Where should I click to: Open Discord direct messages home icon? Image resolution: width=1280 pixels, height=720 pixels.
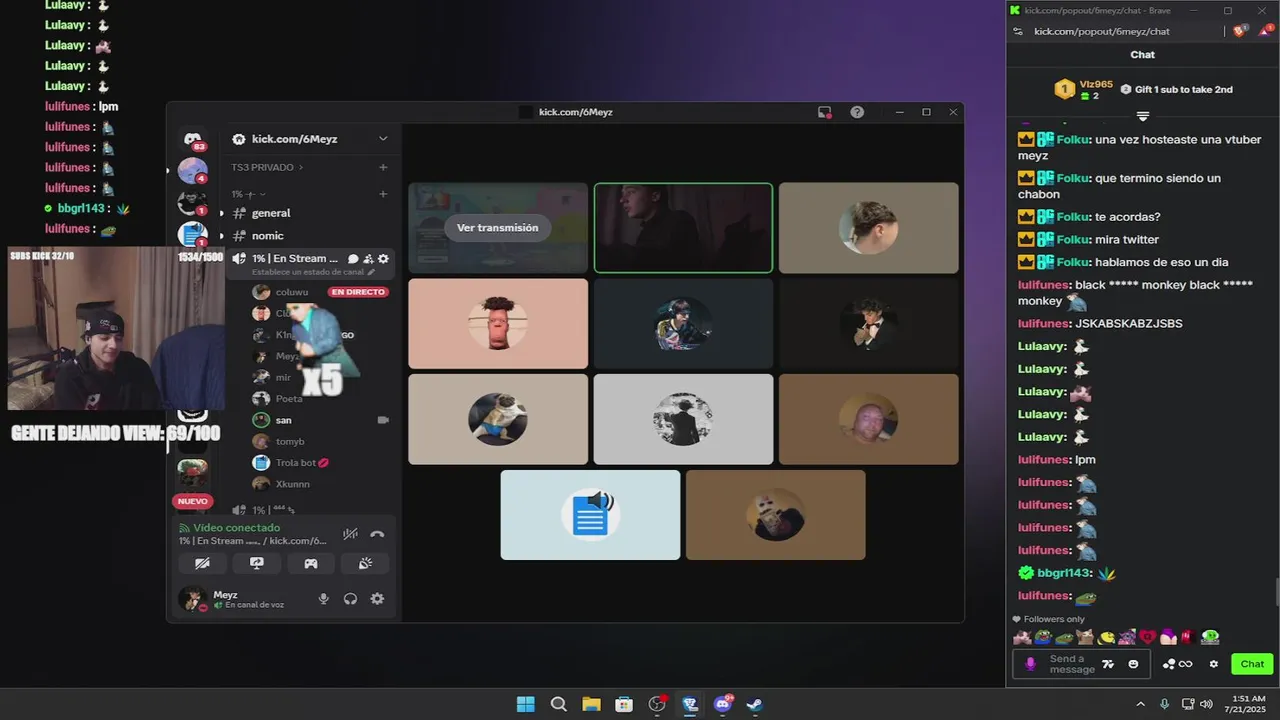pyautogui.click(x=193, y=139)
